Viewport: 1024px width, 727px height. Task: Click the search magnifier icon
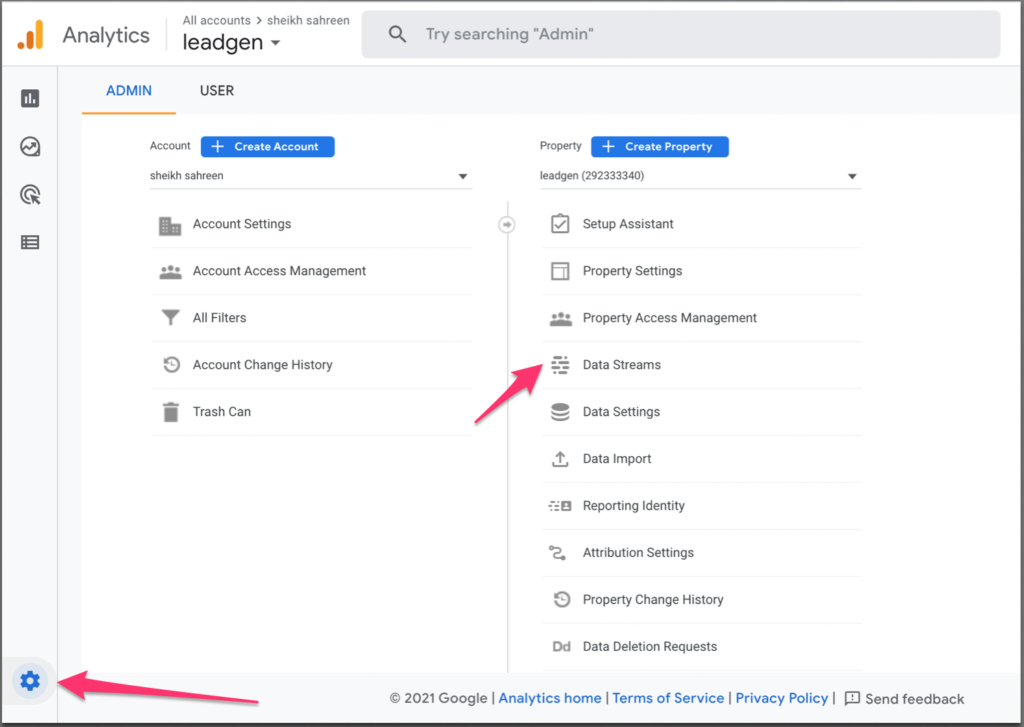pos(397,34)
